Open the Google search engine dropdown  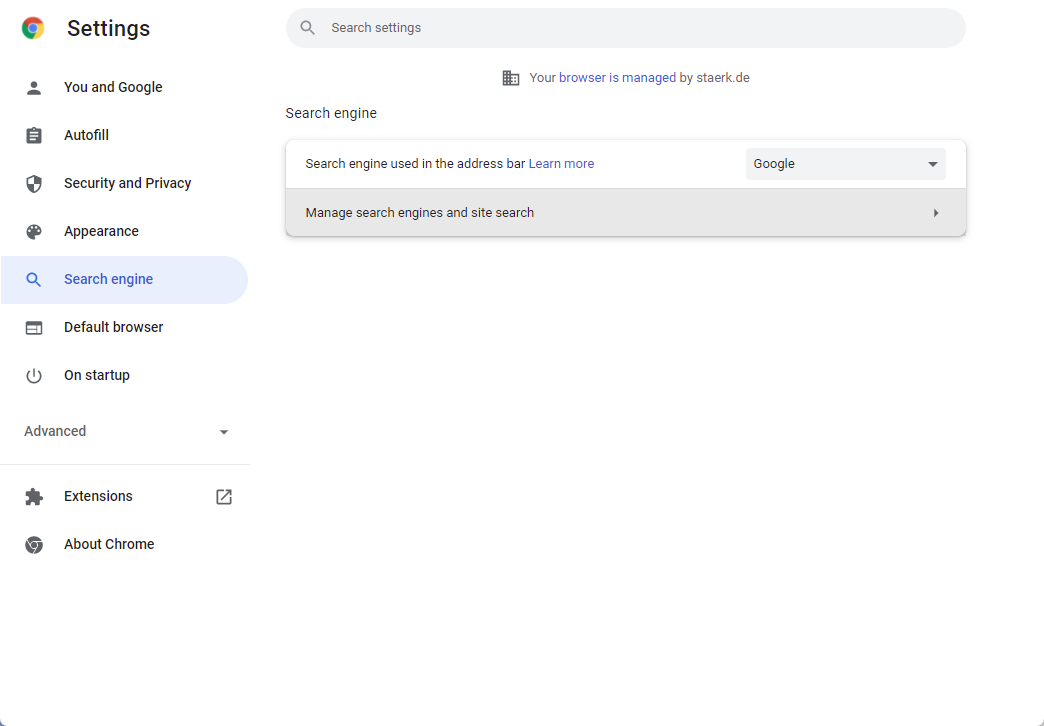point(845,164)
